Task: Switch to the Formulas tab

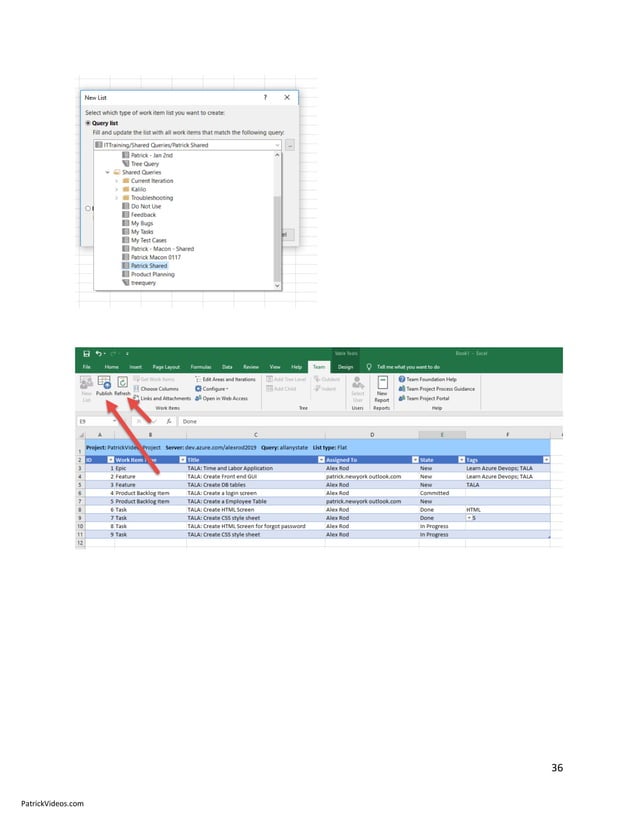Action: [x=201, y=367]
